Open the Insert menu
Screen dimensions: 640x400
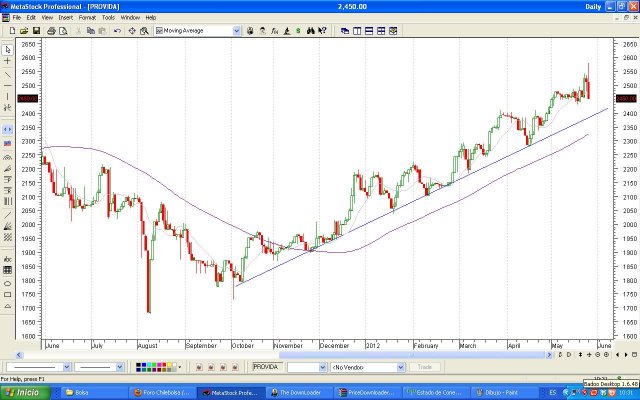coord(65,17)
